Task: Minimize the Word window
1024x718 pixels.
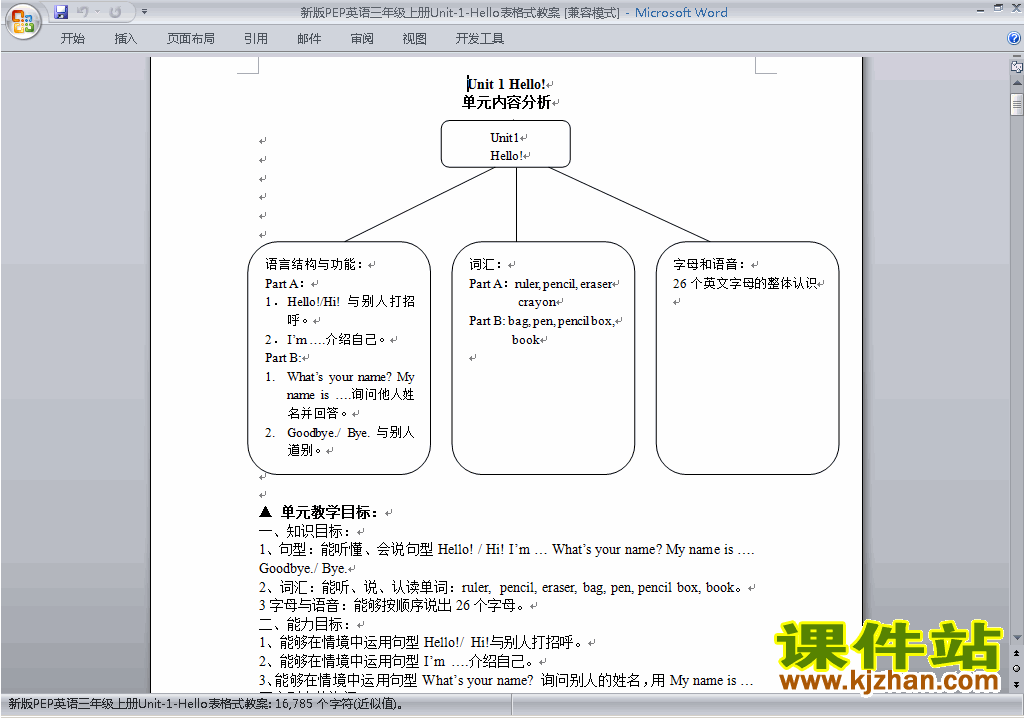Action: coord(980,10)
